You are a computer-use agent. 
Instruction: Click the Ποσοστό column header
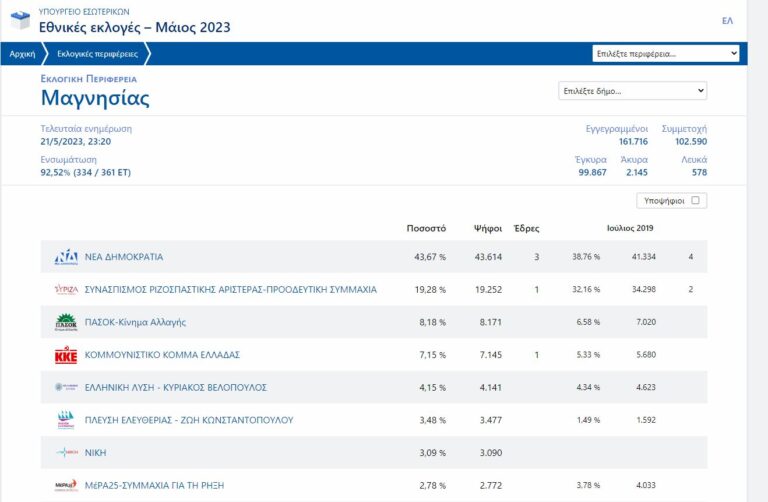(426, 228)
